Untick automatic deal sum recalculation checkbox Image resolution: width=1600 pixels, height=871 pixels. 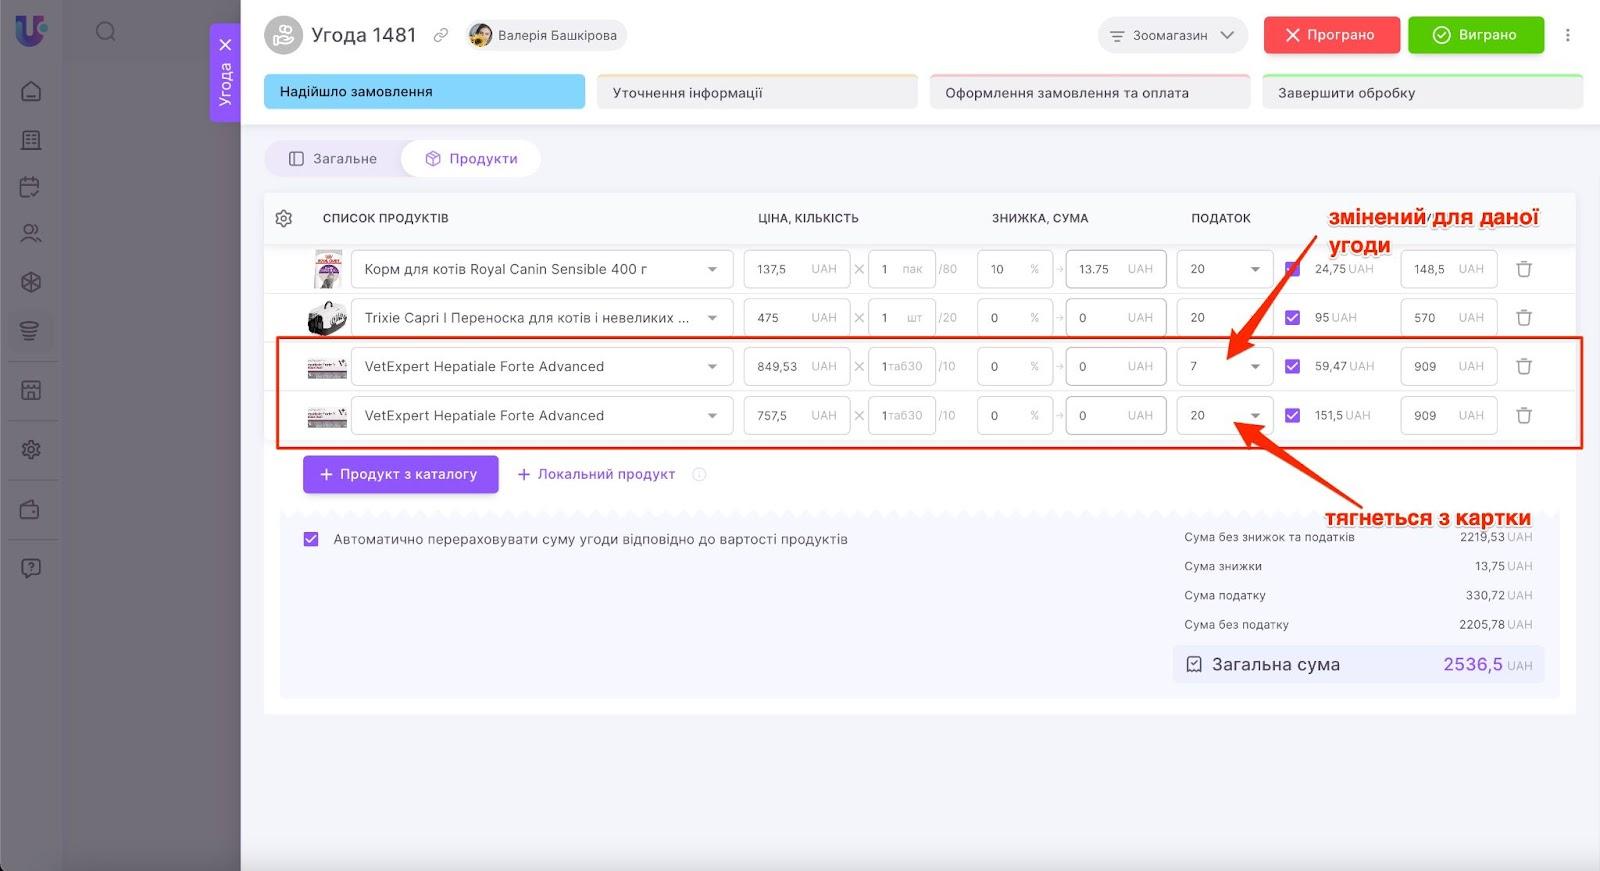coord(311,539)
